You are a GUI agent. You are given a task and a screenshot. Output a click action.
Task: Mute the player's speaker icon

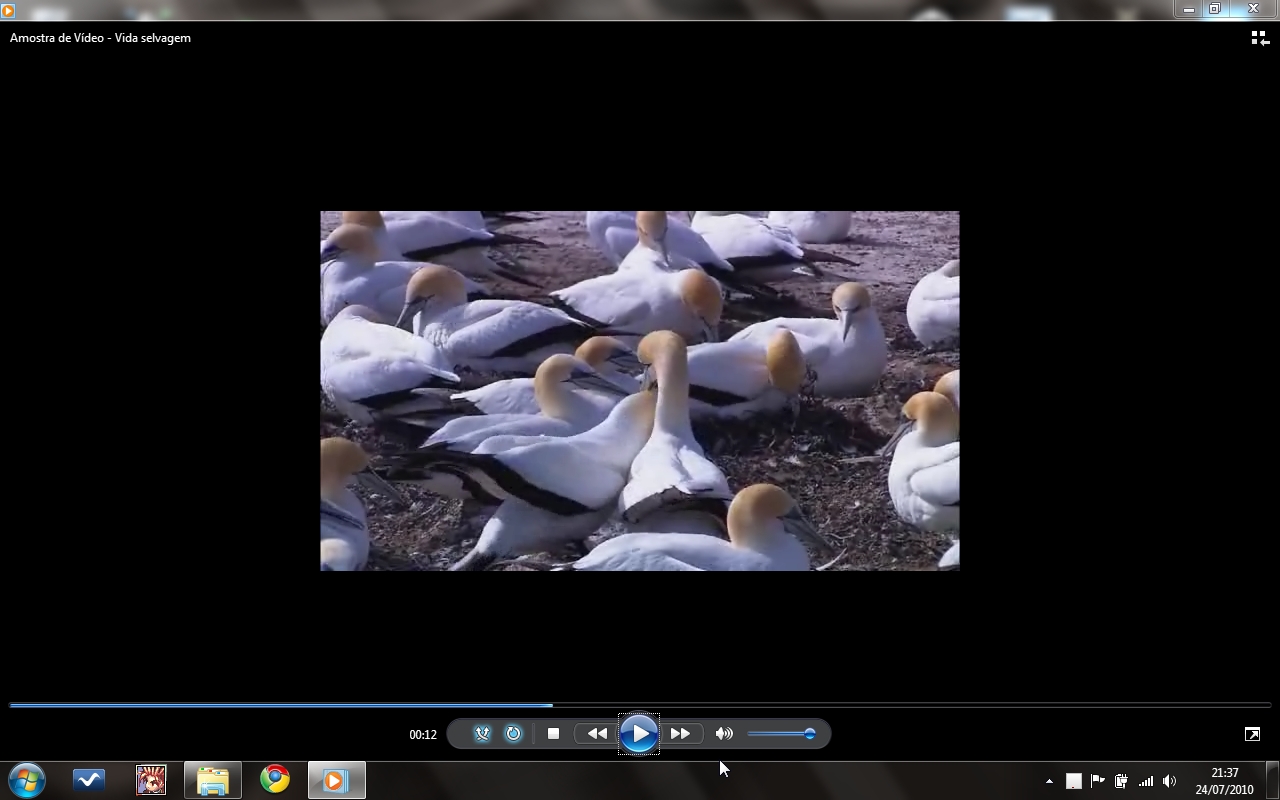coord(724,734)
